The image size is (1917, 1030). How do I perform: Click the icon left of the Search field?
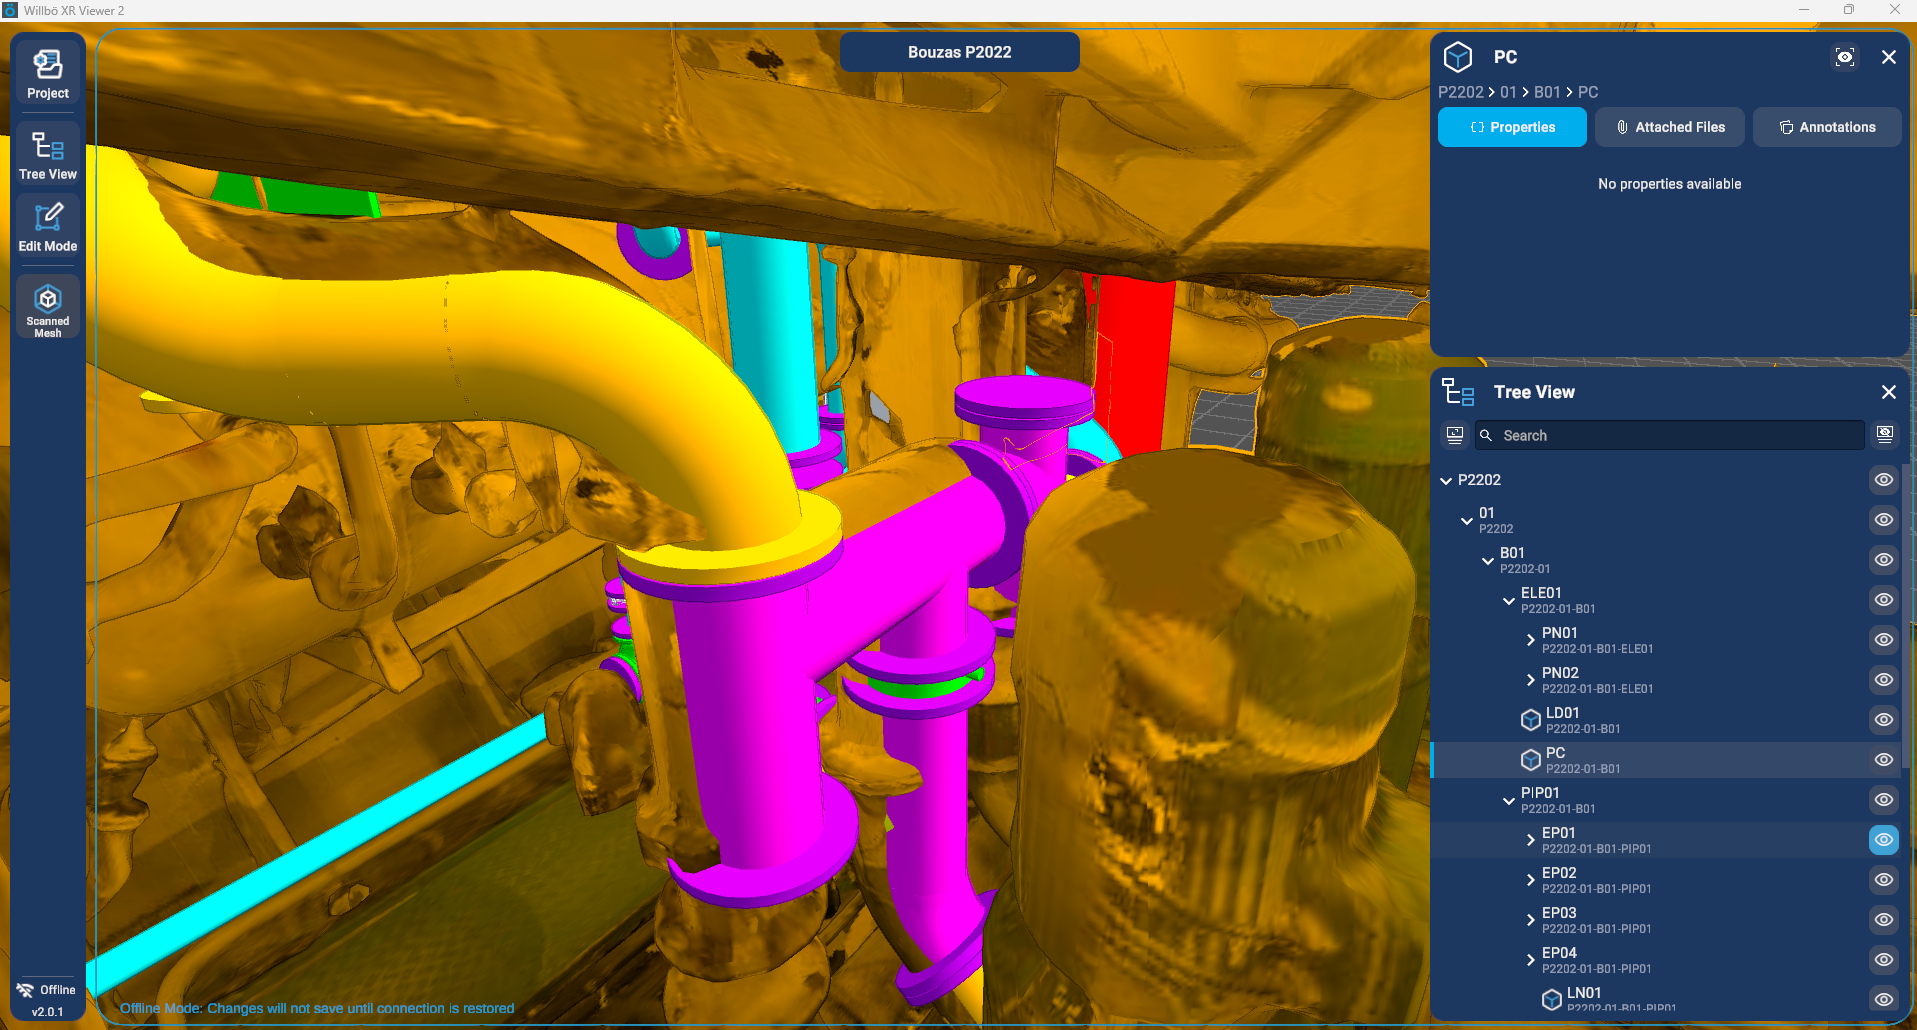tap(1455, 435)
